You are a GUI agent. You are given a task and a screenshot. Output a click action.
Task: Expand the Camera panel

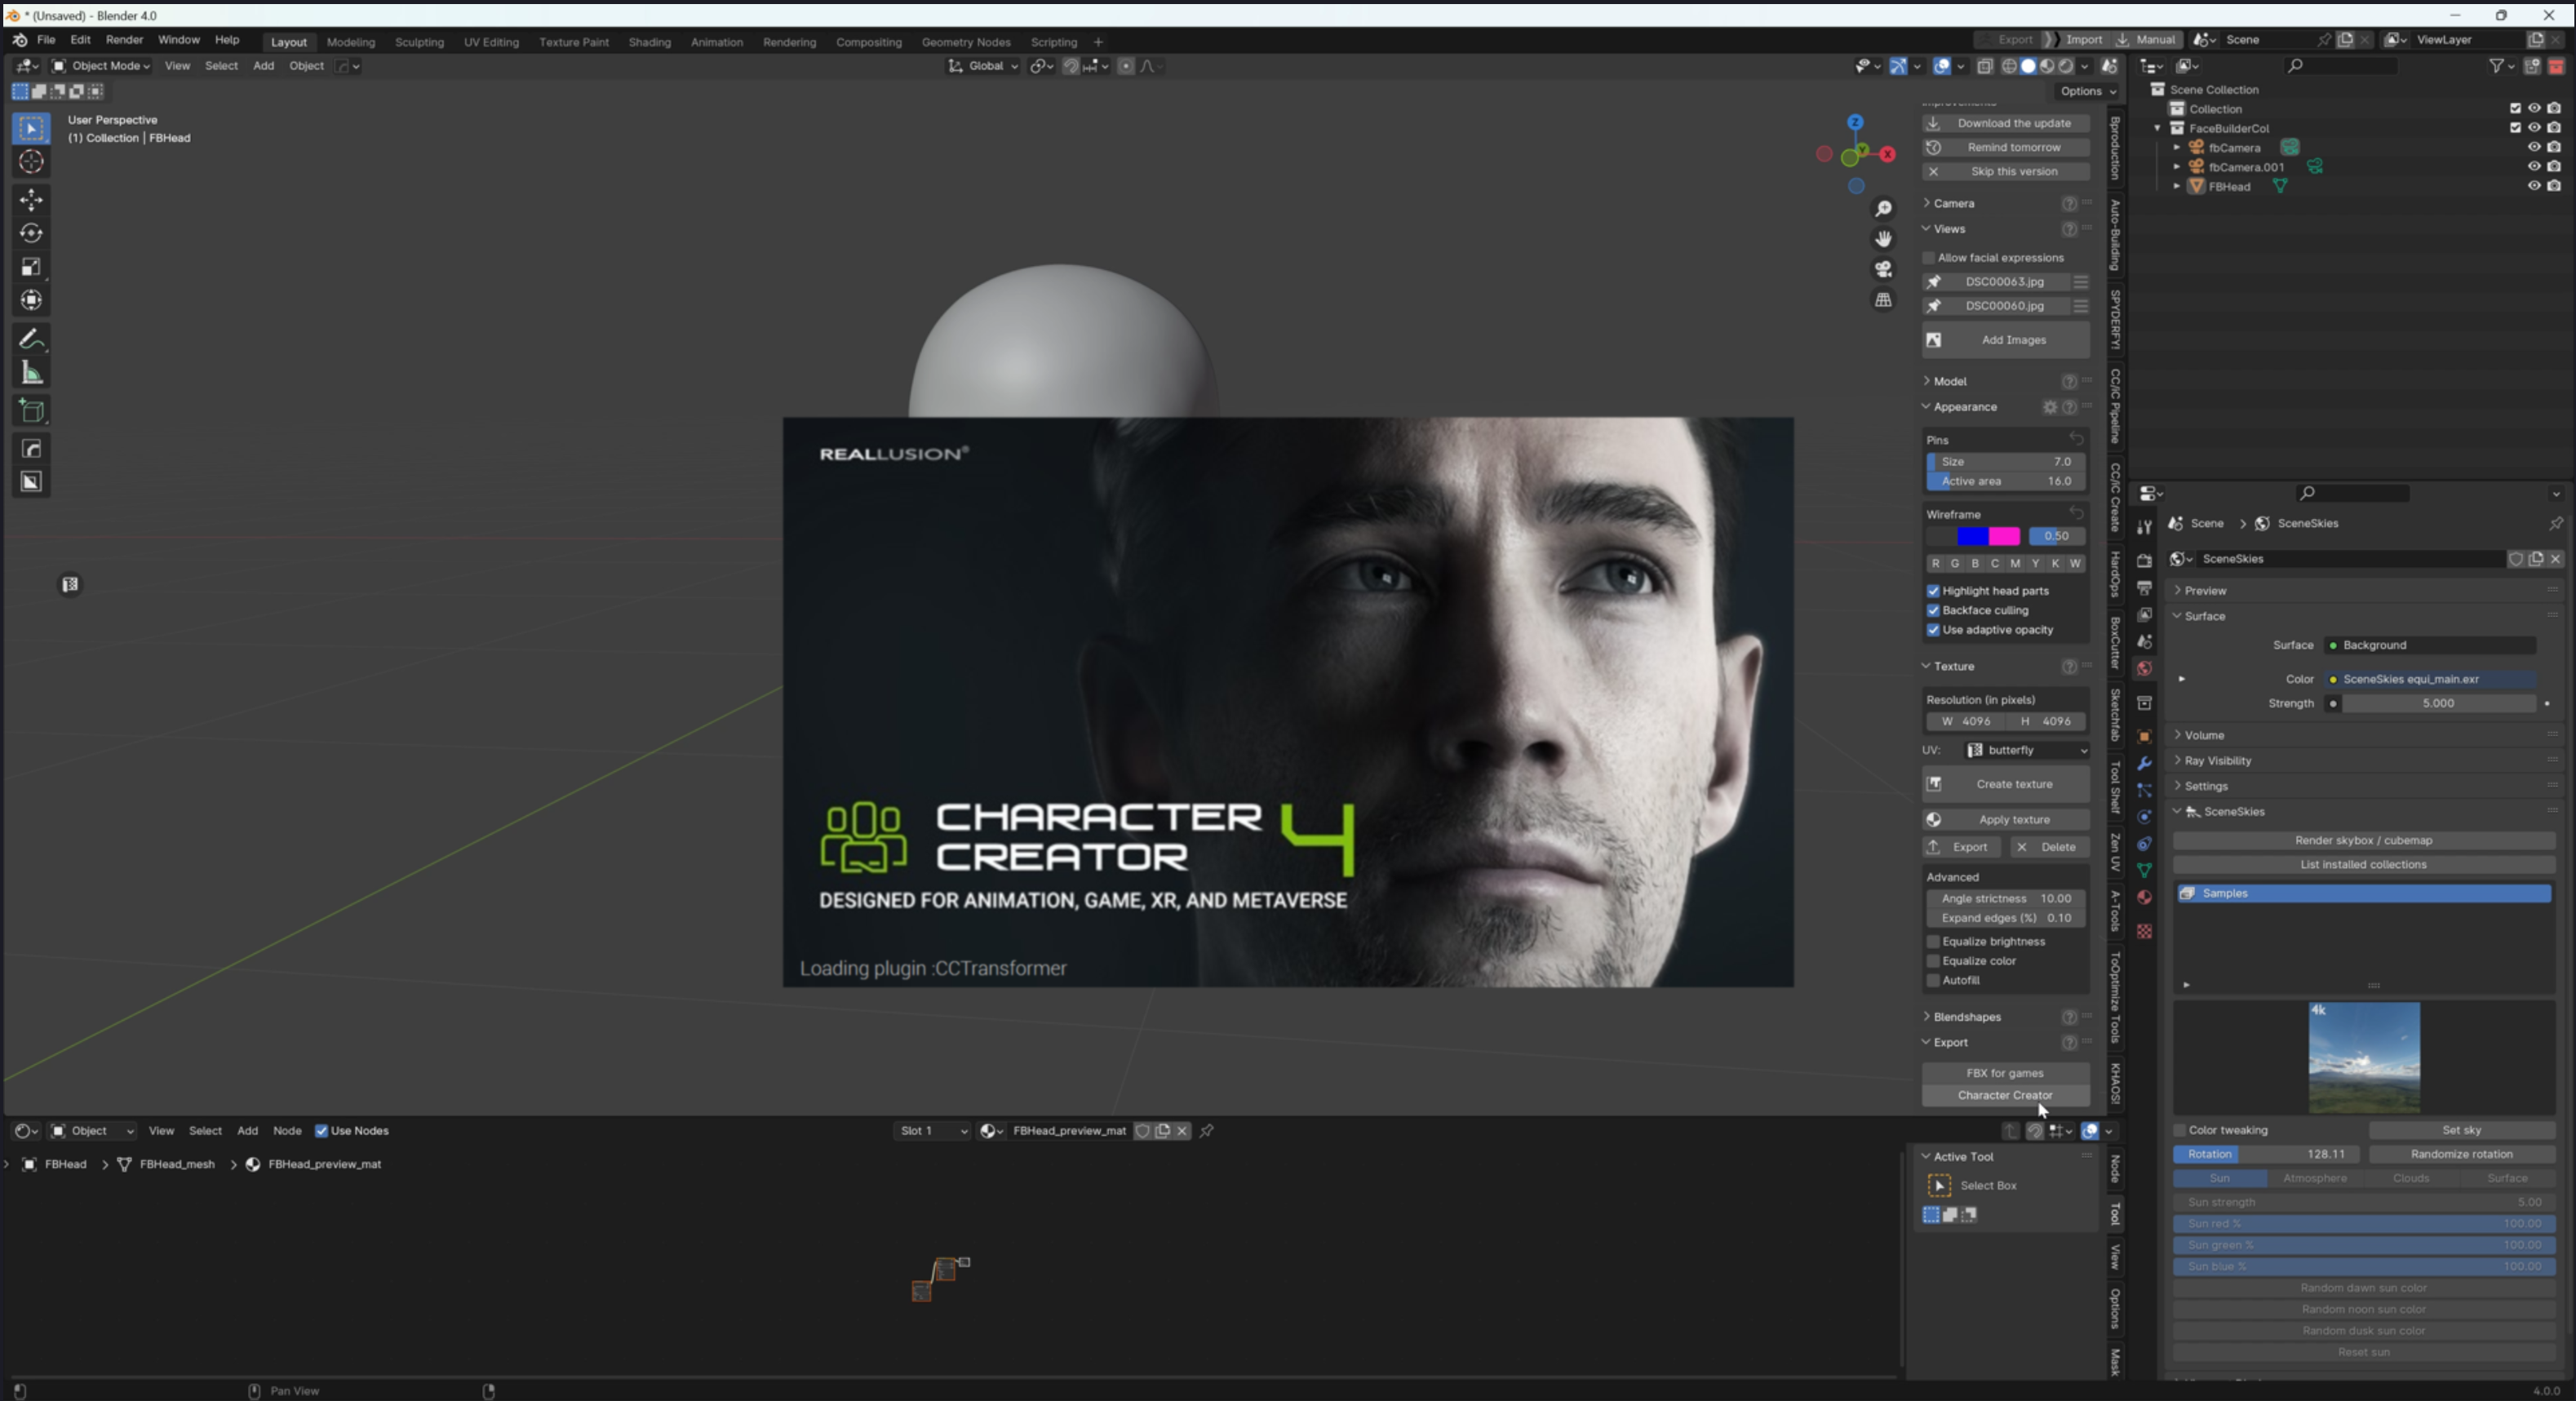click(1953, 203)
